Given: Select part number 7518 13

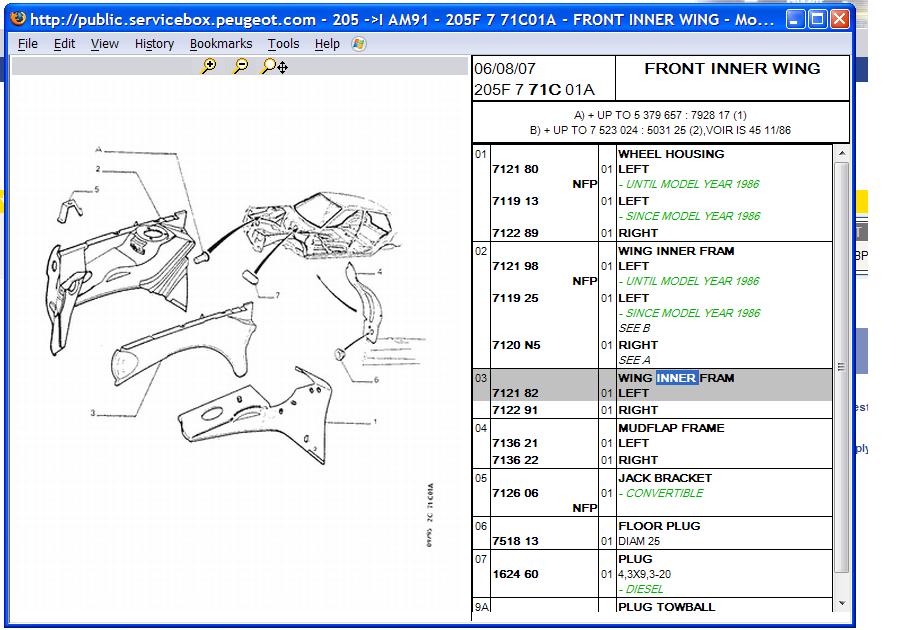Looking at the screenshot, I should tap(515, 541).
